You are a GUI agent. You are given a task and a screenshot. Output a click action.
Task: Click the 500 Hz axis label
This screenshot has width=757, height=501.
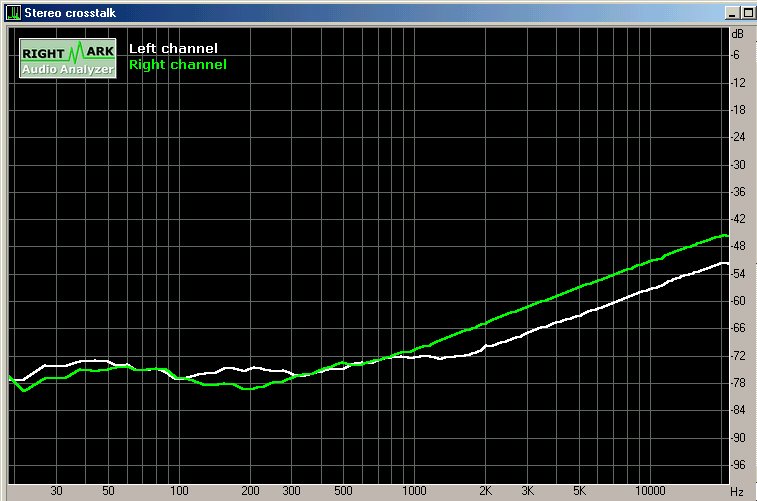pos(343,491)
